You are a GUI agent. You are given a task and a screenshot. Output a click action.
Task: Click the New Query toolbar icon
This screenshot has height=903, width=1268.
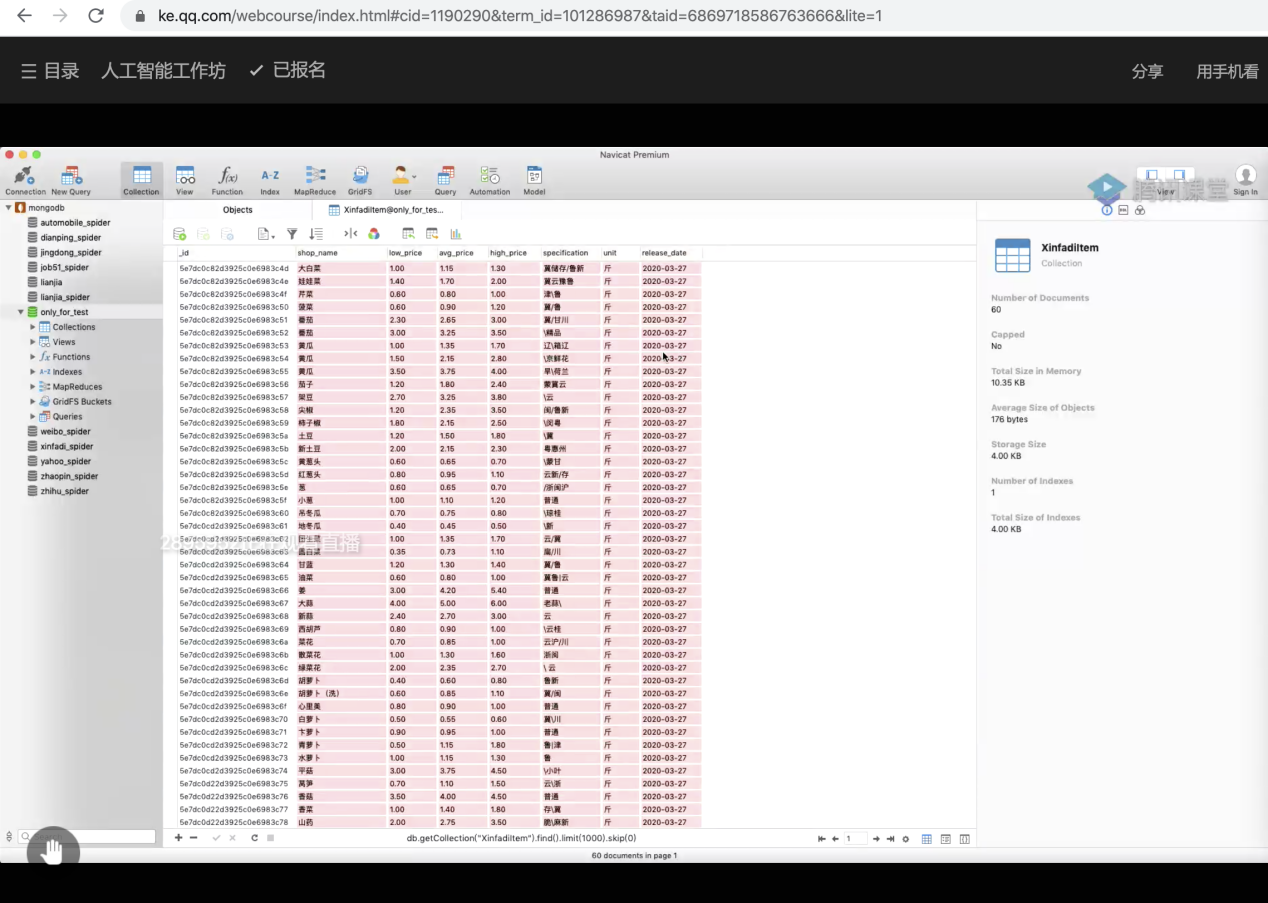[71, 177]
